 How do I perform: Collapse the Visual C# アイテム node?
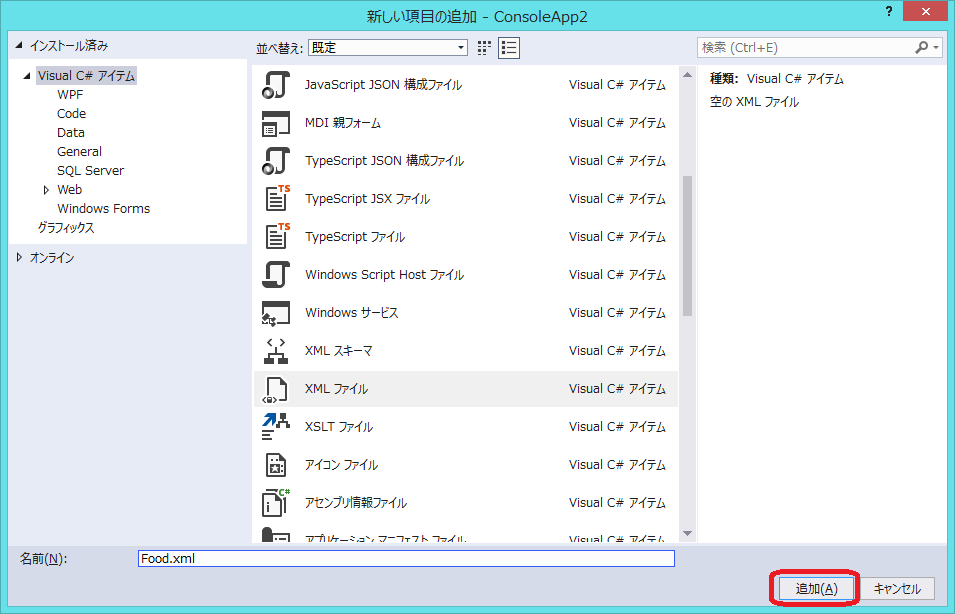pyautogui.click(x=27, y=76)
